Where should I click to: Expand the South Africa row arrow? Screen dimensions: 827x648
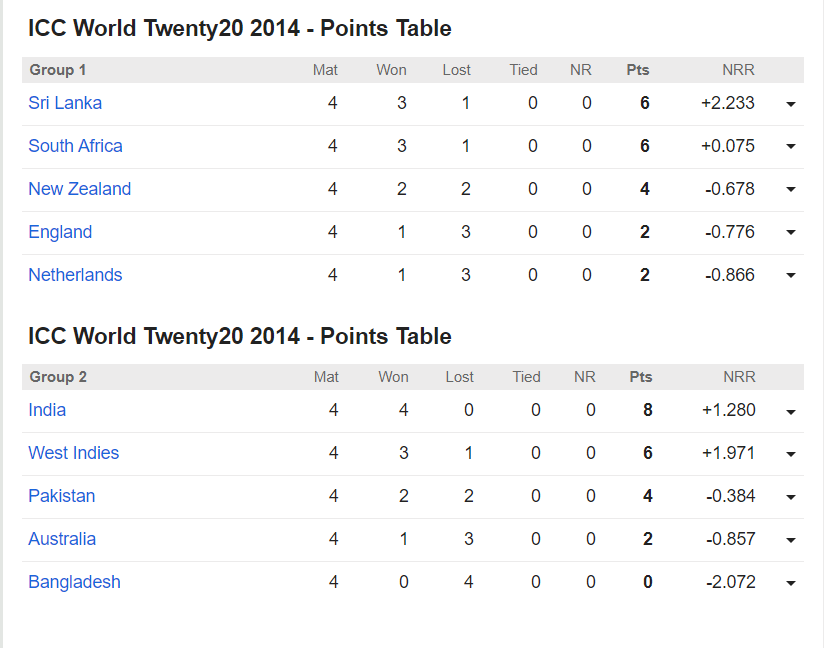pyautogui.click(x=790, y=147)
